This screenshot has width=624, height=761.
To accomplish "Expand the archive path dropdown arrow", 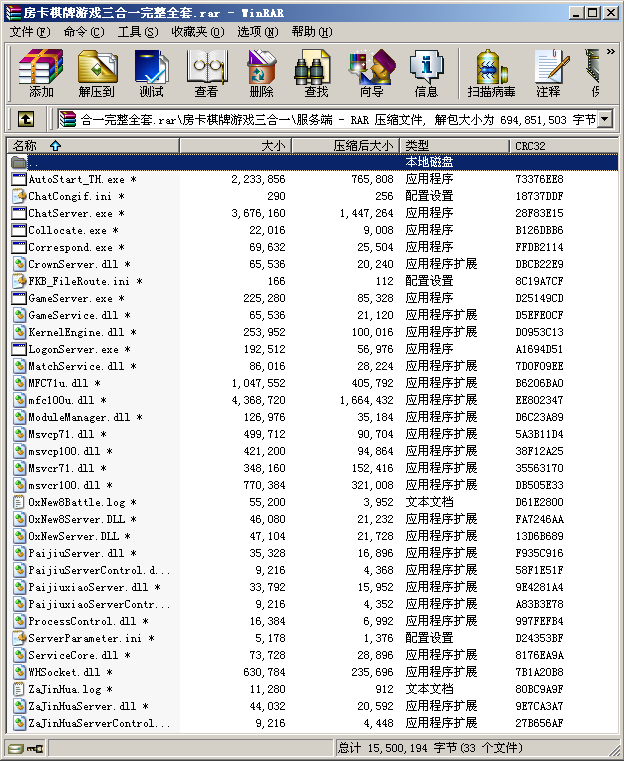I will coord(606,120).
